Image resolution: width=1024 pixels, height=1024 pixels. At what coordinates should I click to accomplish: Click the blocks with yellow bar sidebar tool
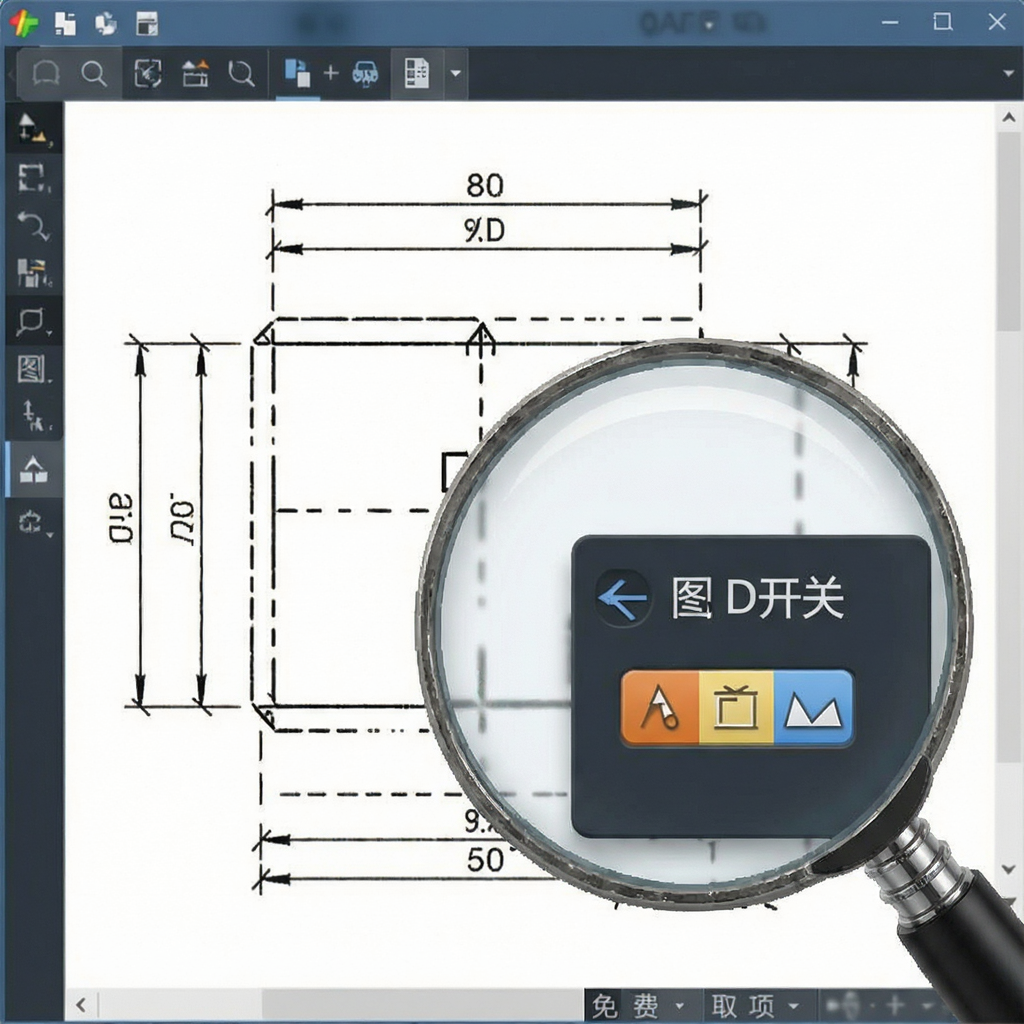[33, 273]
